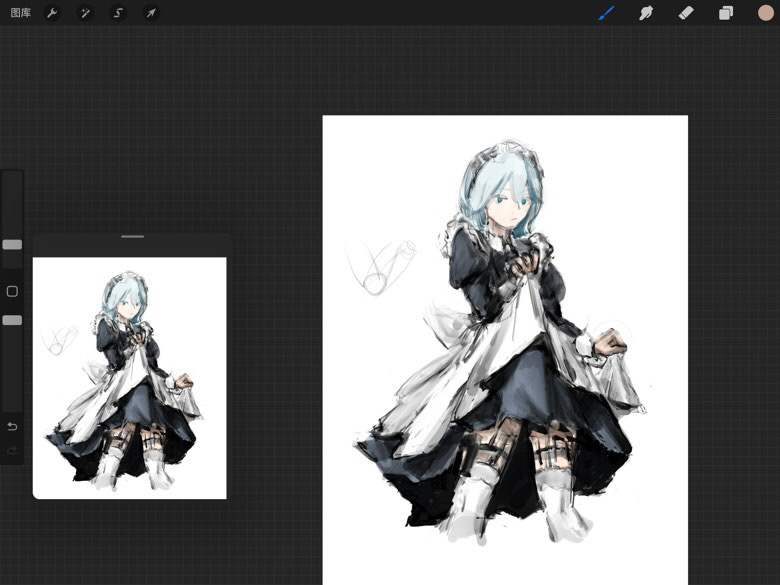Viewport: 780px width, 585px height.
Task: Adjust the brush opacity slider handle
Action: (x=12, y=320)
